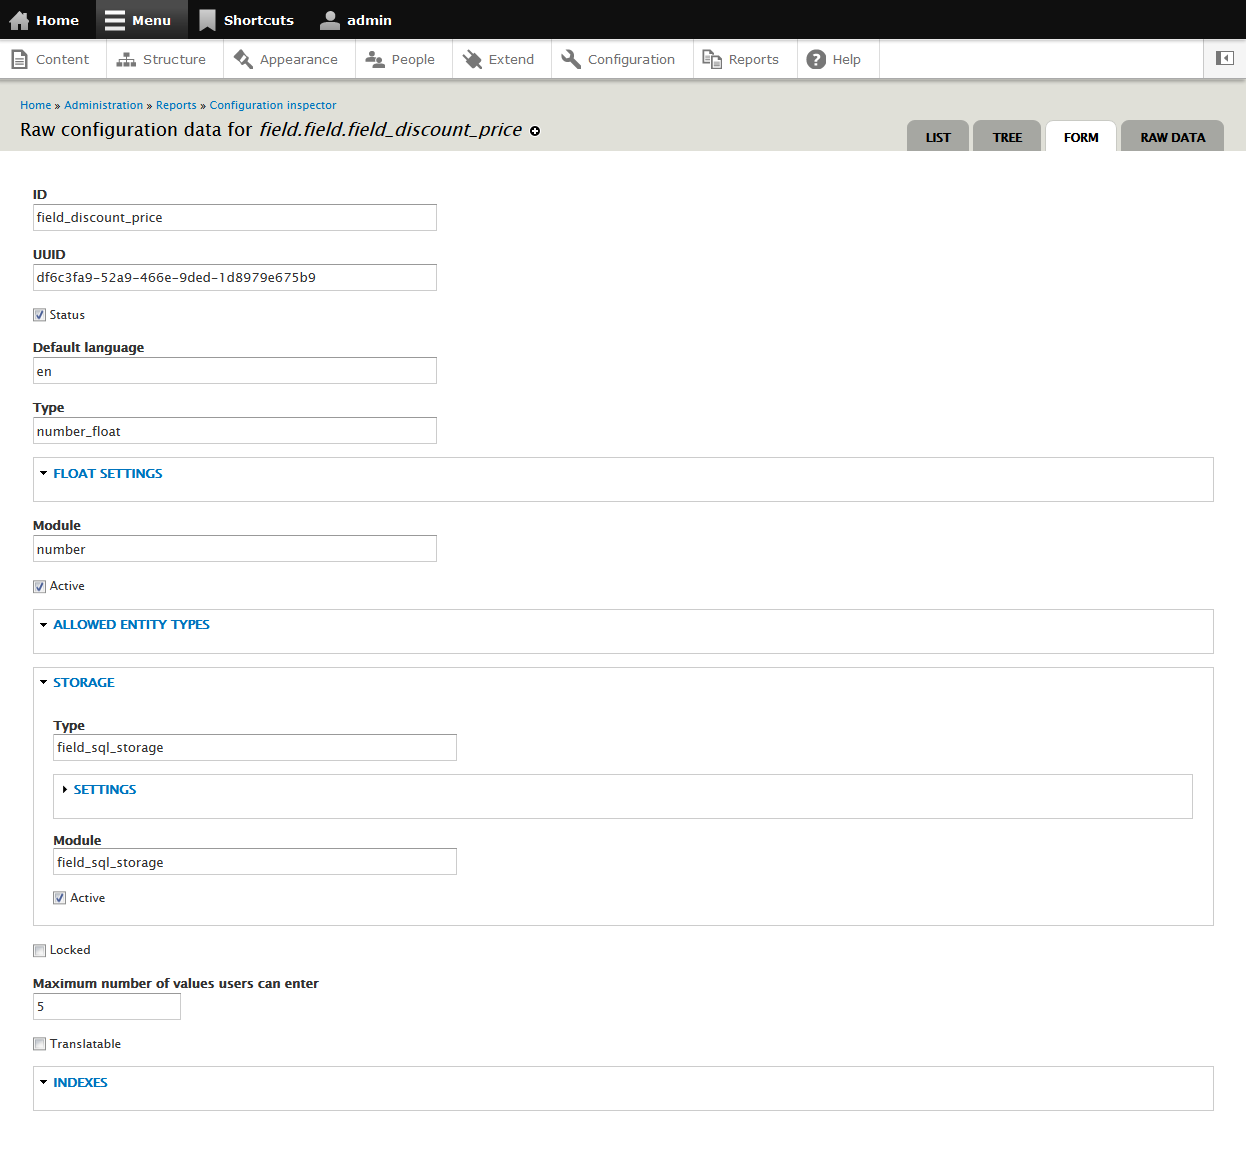
Task: Check the Translatable checkbox
Action: click(x=39, y=1043)
